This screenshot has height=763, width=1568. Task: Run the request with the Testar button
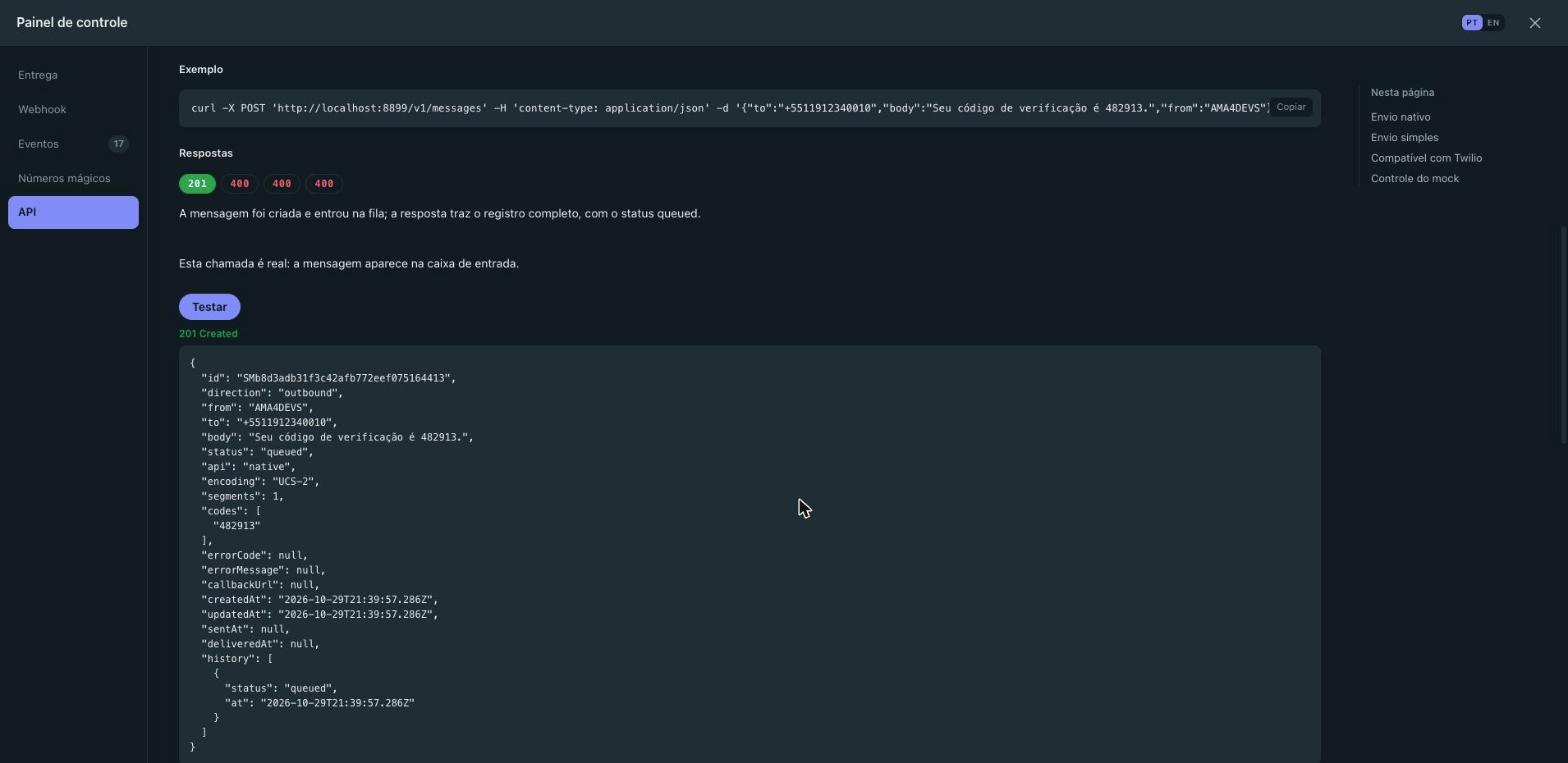coord(210,307)
